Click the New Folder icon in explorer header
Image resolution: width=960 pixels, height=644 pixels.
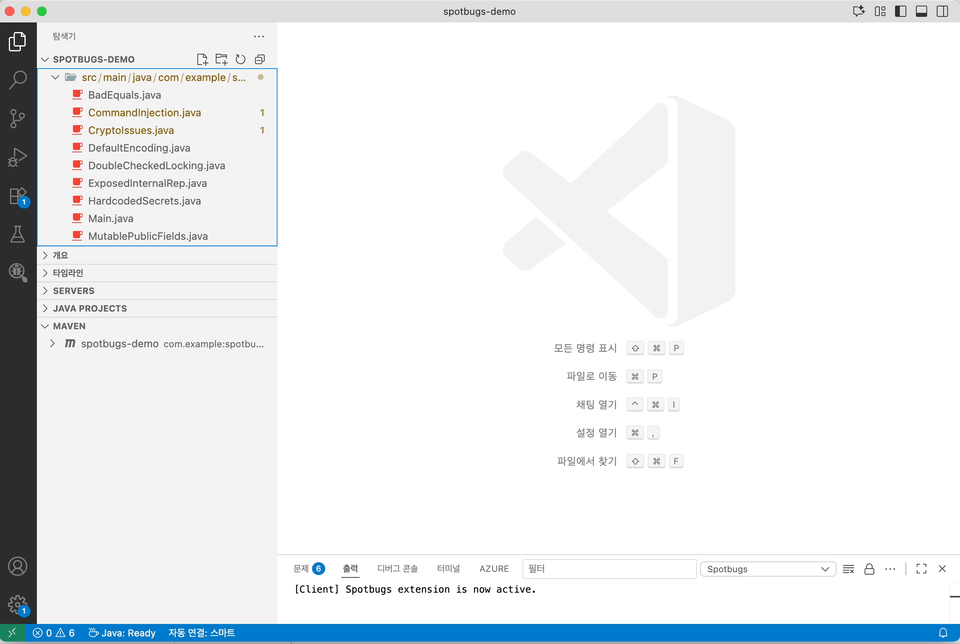(221, 59)
